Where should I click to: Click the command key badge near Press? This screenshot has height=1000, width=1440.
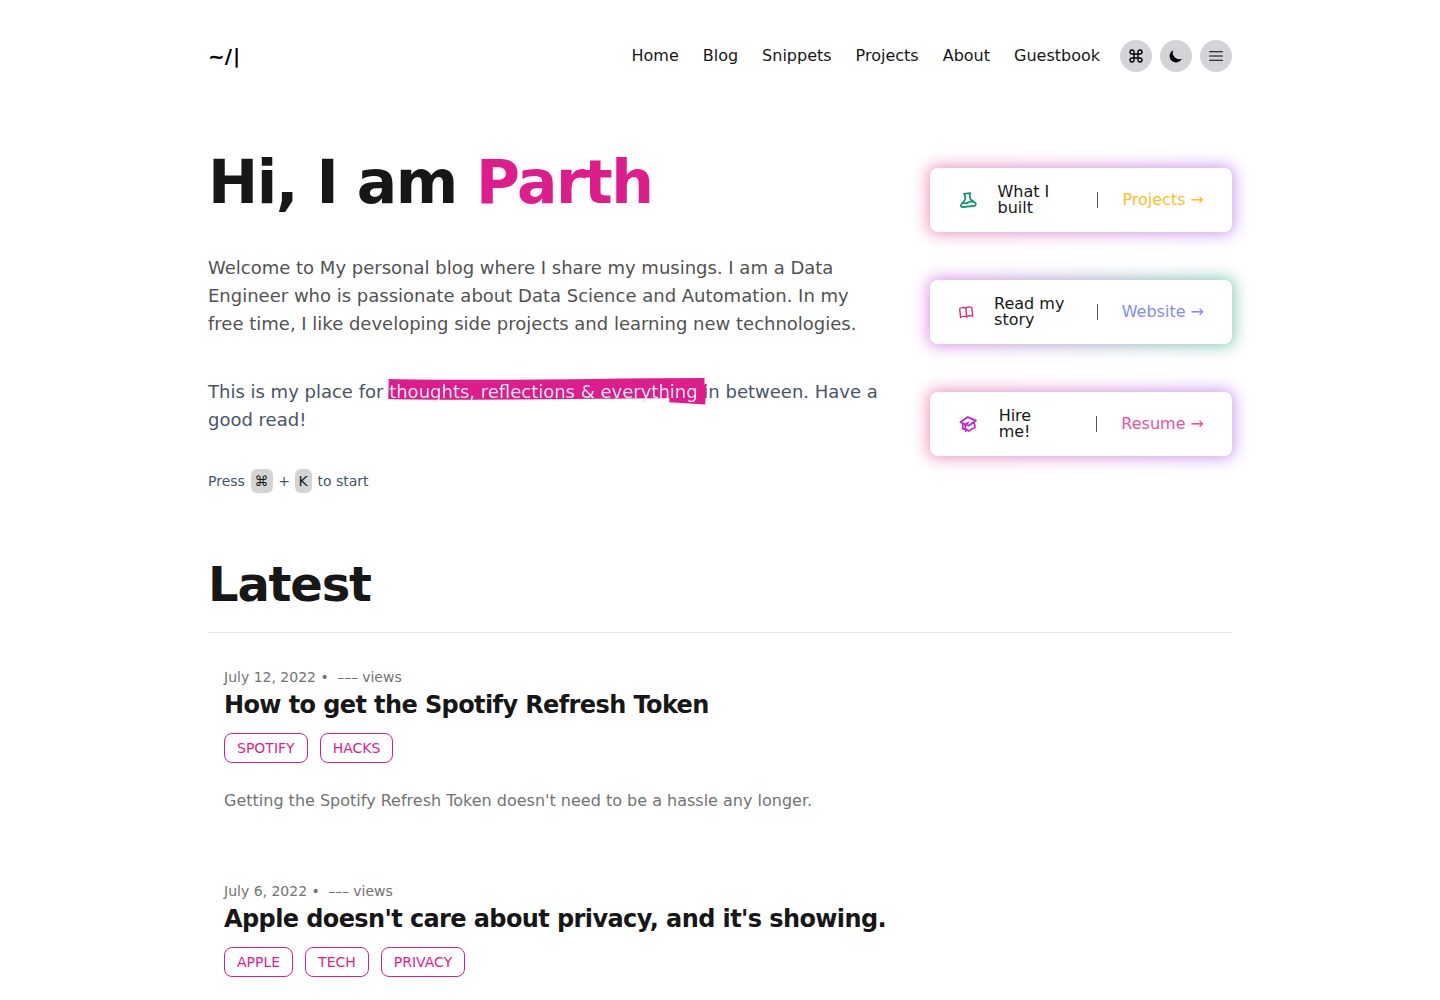coord(262,481)
